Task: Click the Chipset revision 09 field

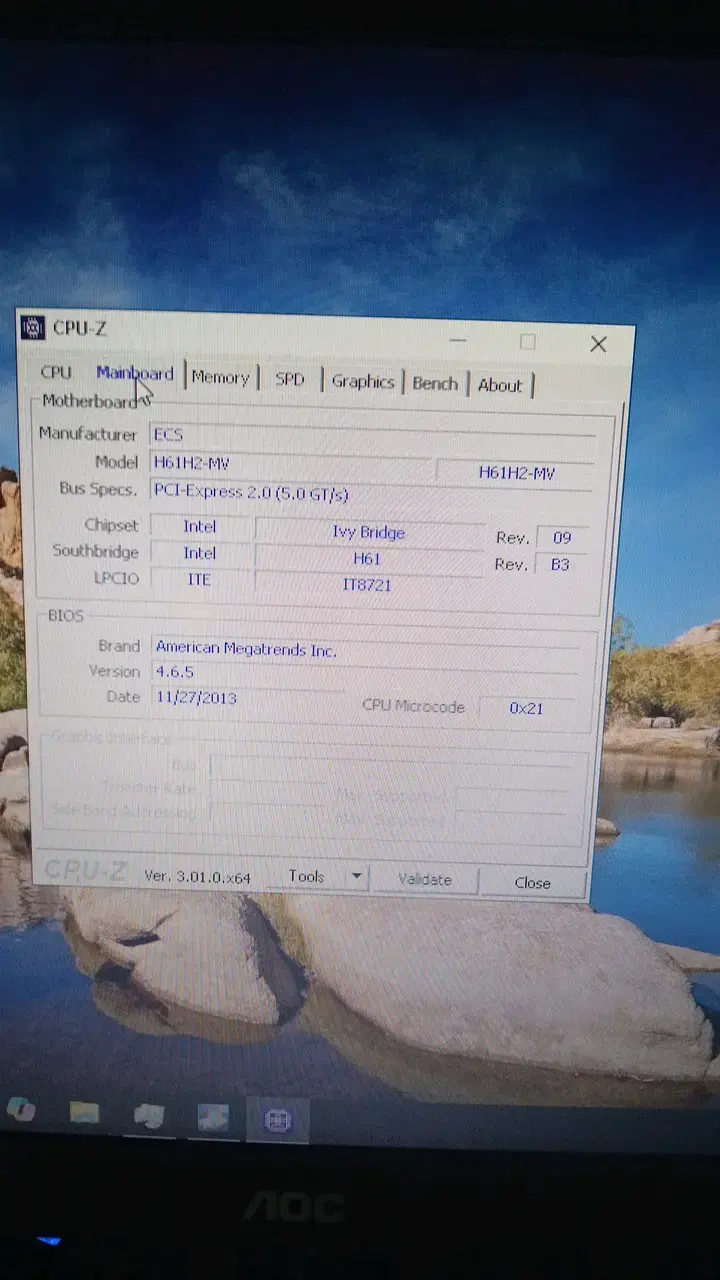Action: pos(562,538)
